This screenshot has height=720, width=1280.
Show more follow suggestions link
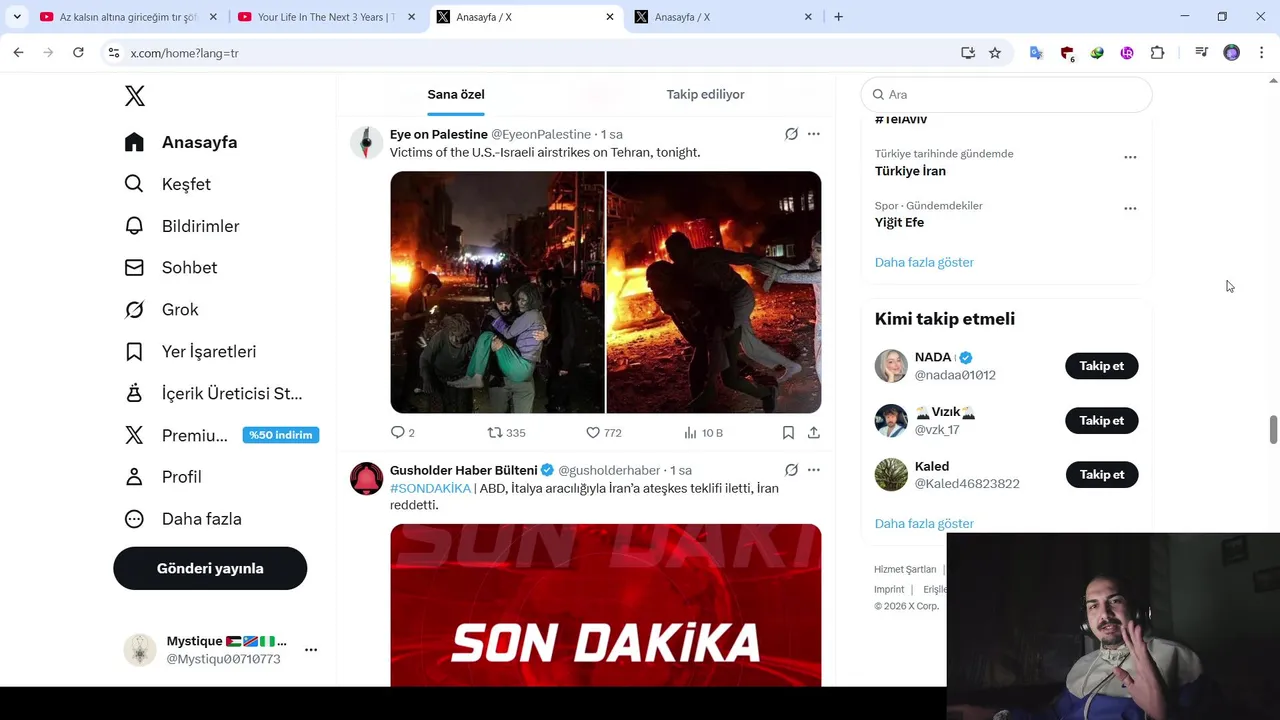point(924,523)
